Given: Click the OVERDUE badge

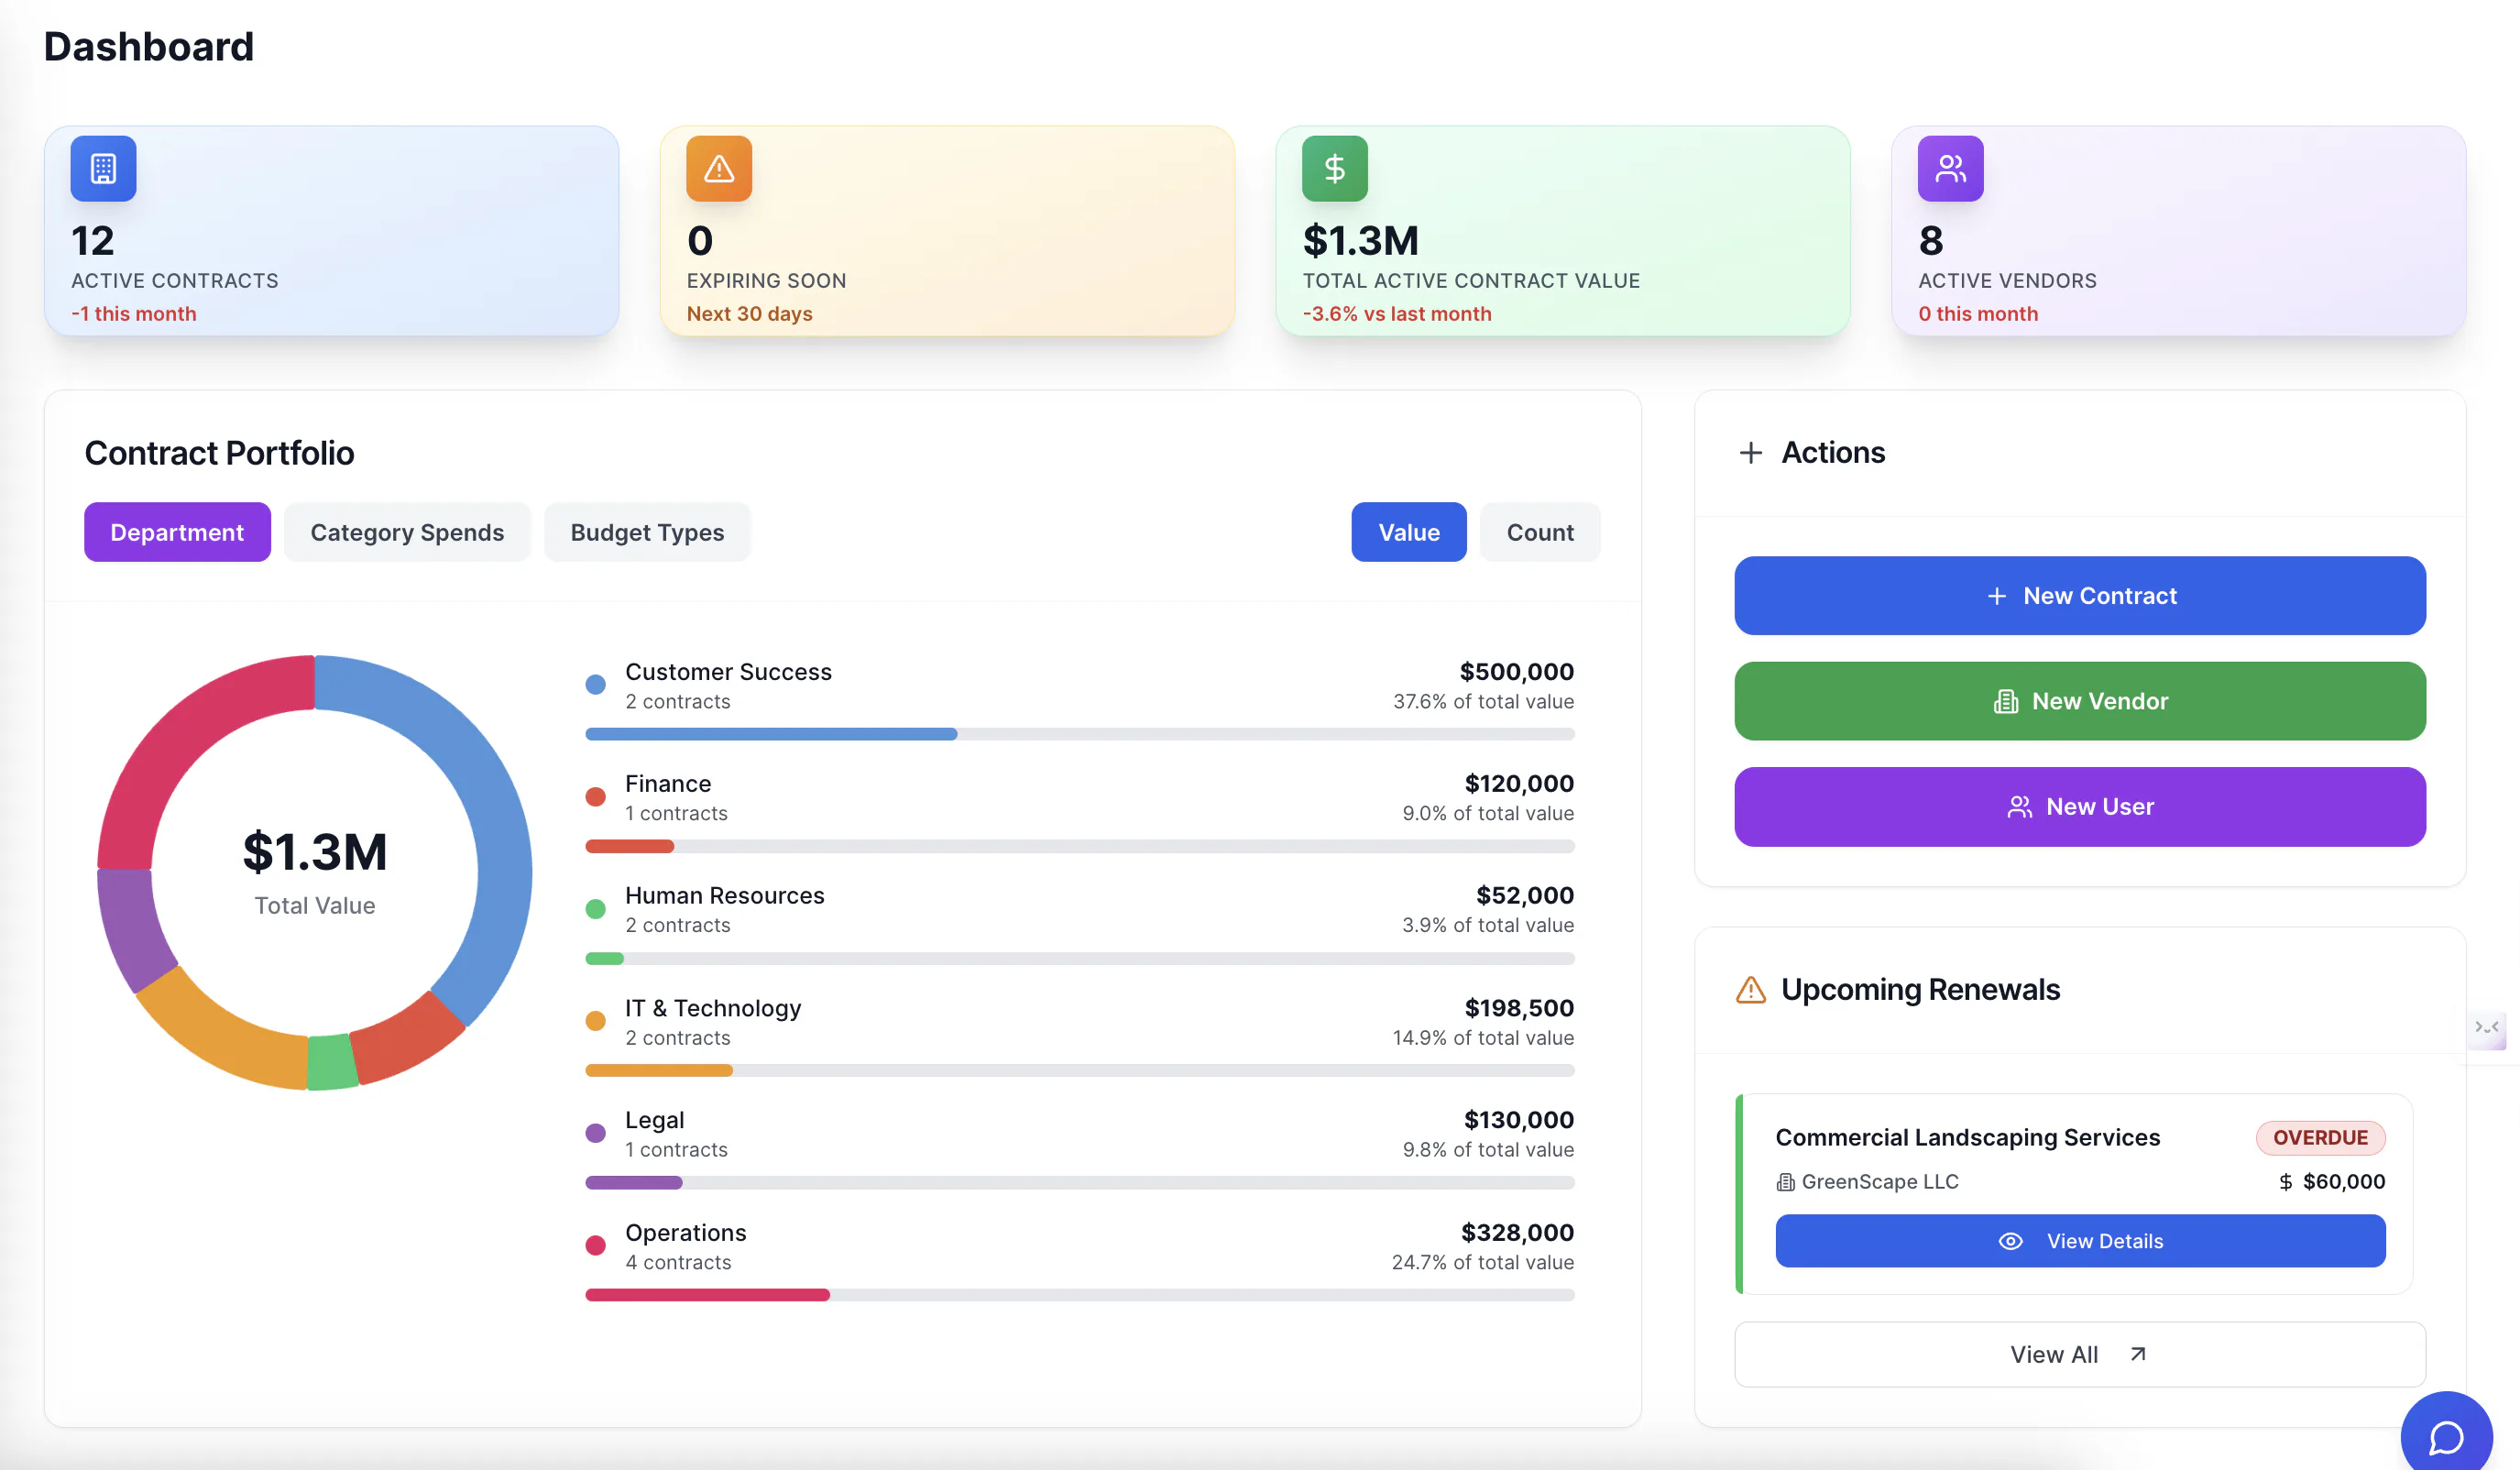Looking at the screenshot, I should pos(2320,1138).
